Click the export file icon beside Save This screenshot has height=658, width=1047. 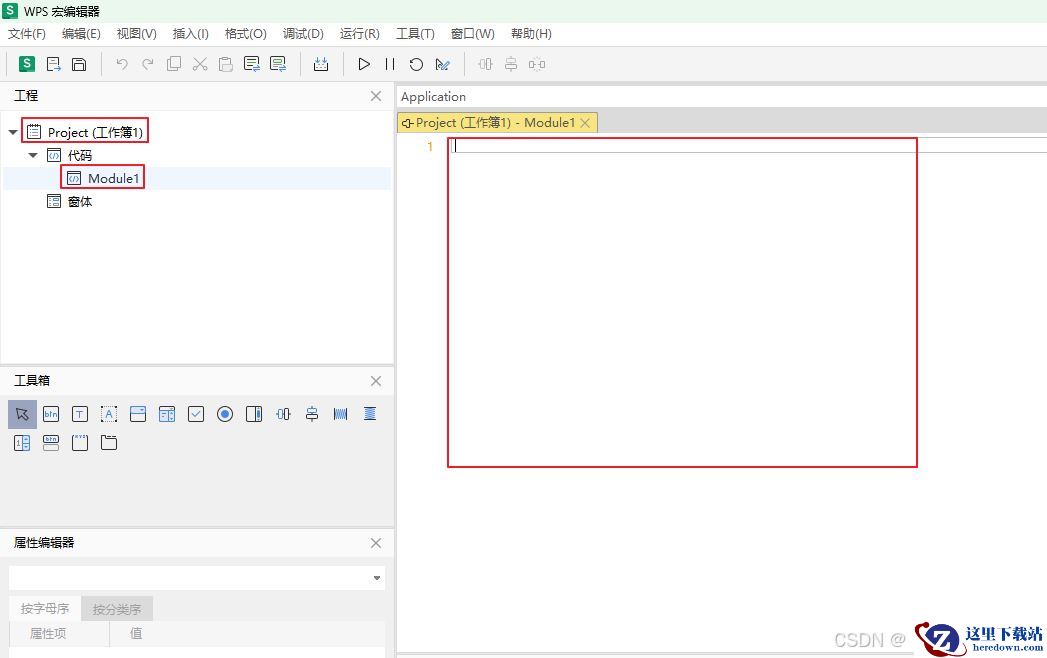pos(53,64)
